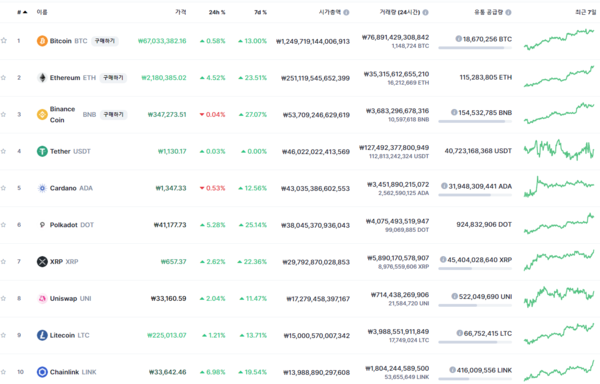Sort by circulating supply column header
The height and width of the screenshot is (384, 600).
(x=489, y=12)
